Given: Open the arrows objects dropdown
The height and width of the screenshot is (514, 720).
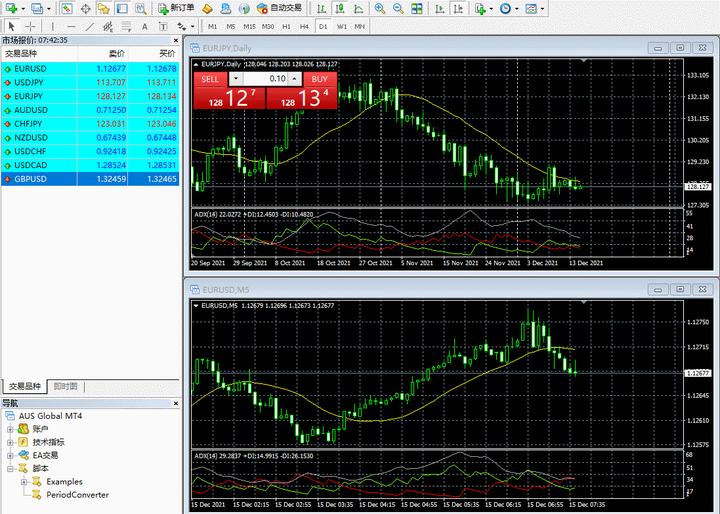Looking at the screenshot, I should pyautogui.click(x=186, y=27).
